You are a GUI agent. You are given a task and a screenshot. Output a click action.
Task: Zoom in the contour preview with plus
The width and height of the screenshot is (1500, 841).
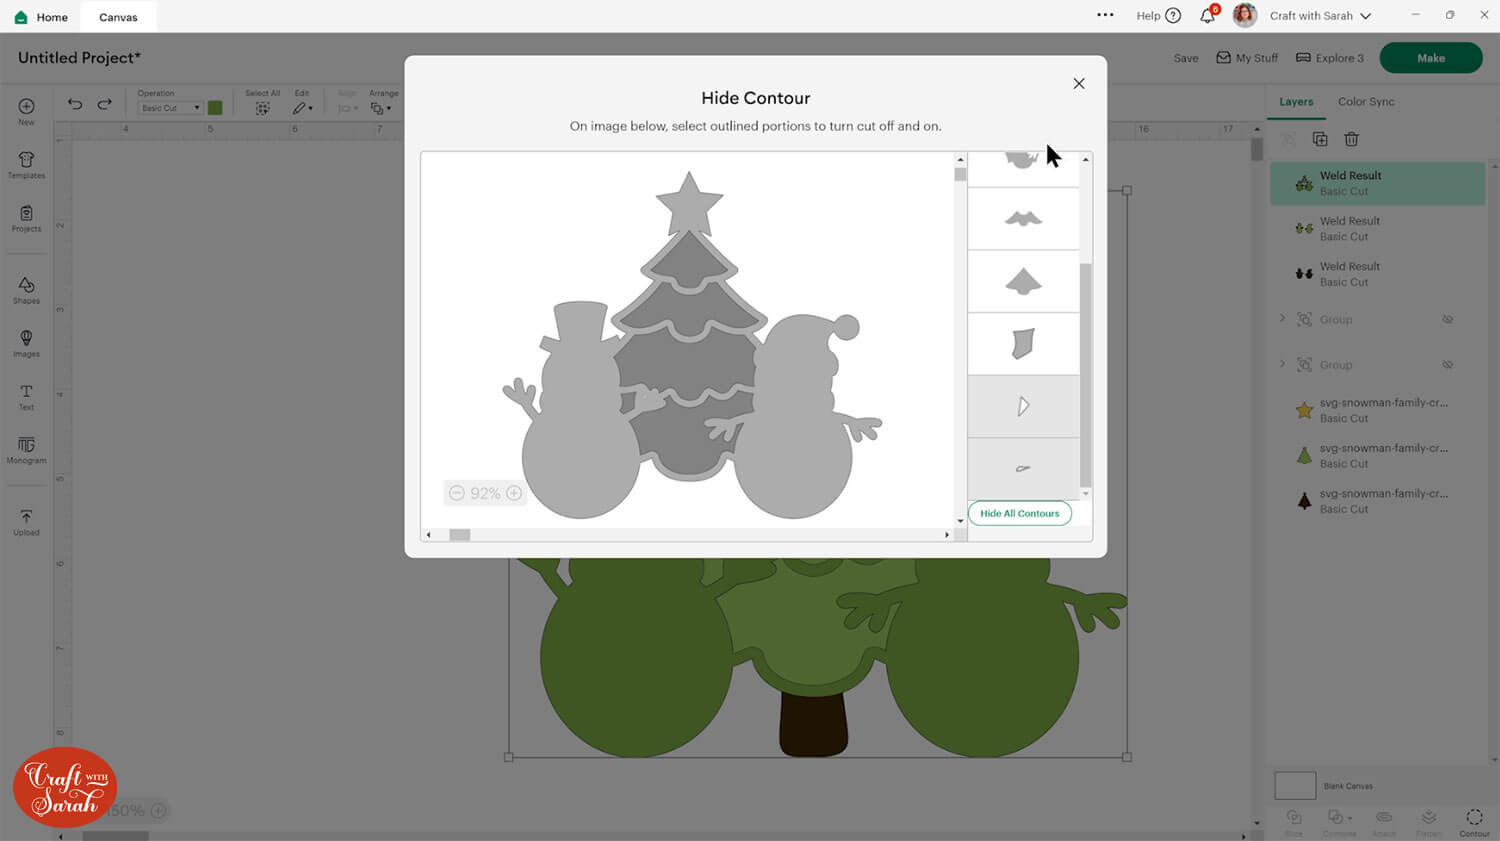pos(514,493)
